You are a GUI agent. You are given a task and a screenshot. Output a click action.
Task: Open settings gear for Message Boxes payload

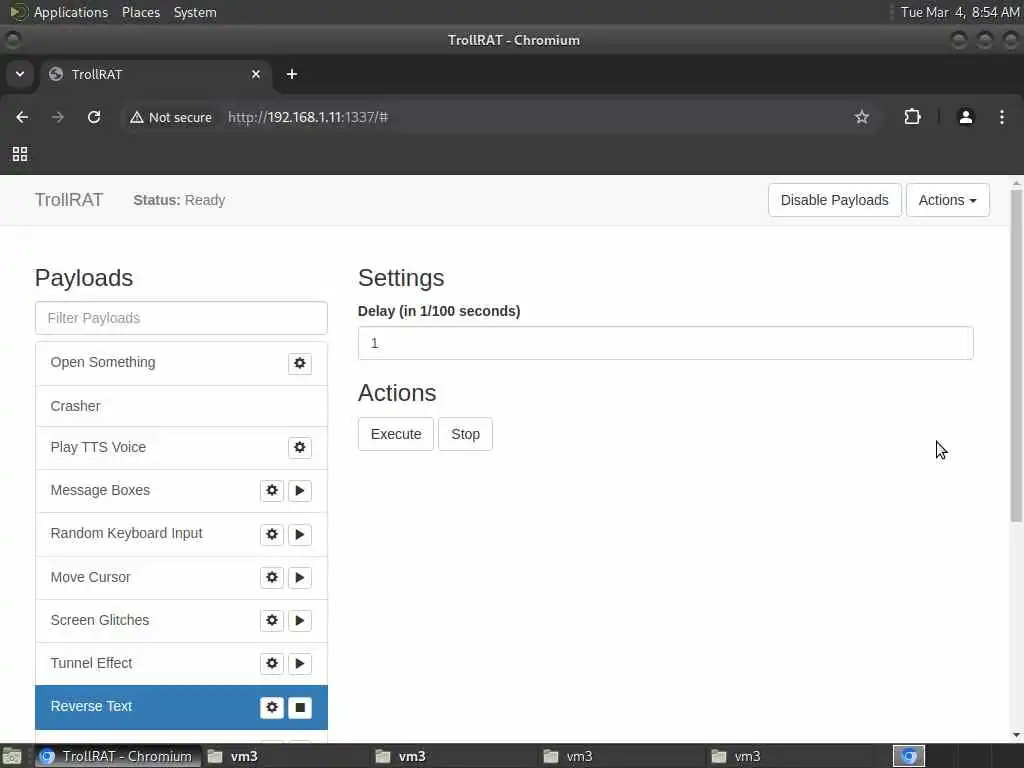(x=272, y=490)
